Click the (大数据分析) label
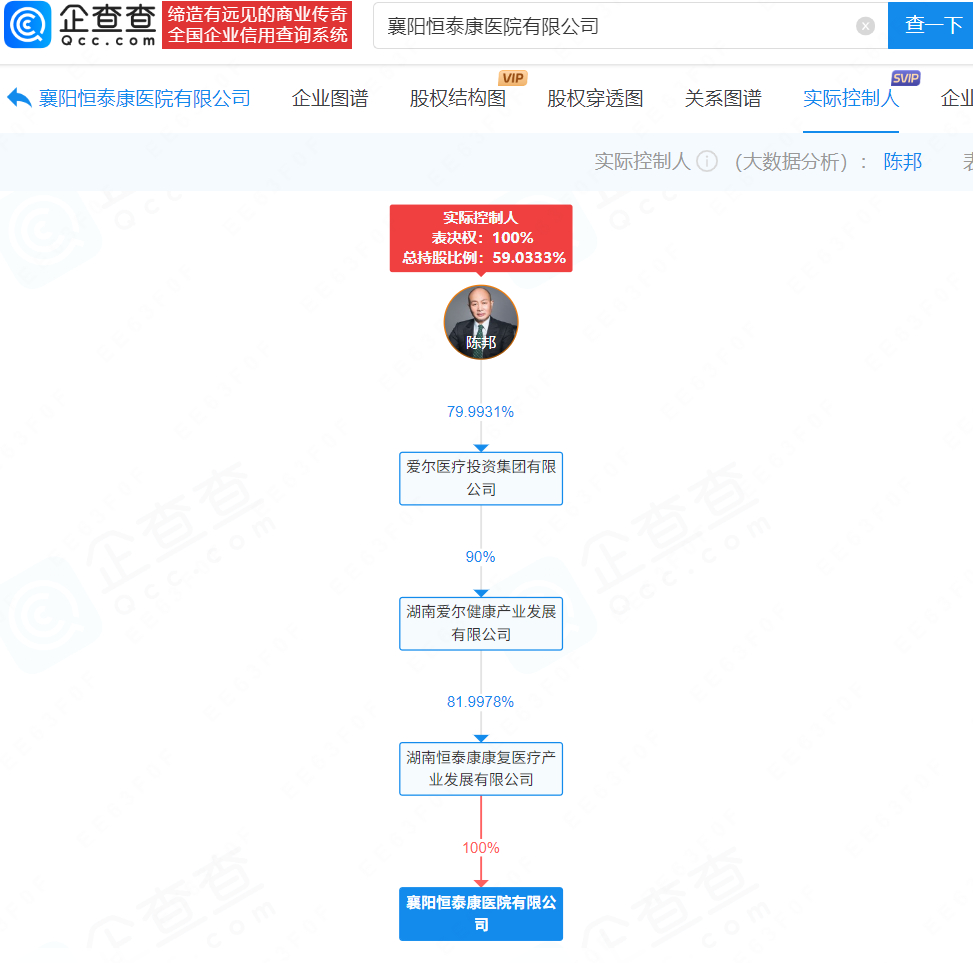 [791, 161]
